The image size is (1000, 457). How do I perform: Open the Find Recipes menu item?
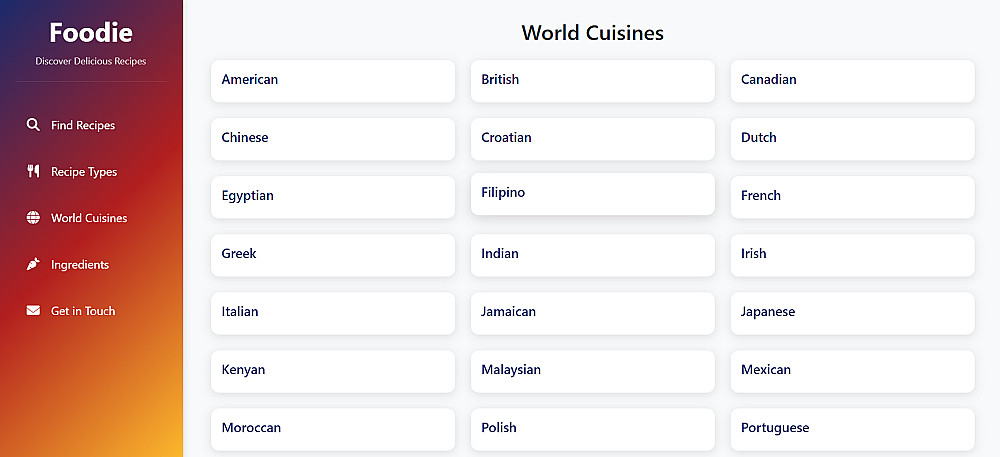83,125
